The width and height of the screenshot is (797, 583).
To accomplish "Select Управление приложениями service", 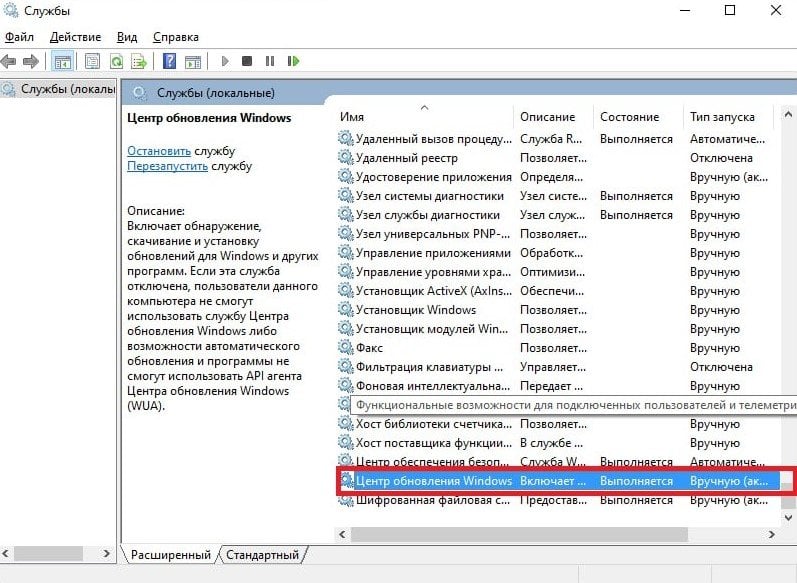I will point(557,253).
